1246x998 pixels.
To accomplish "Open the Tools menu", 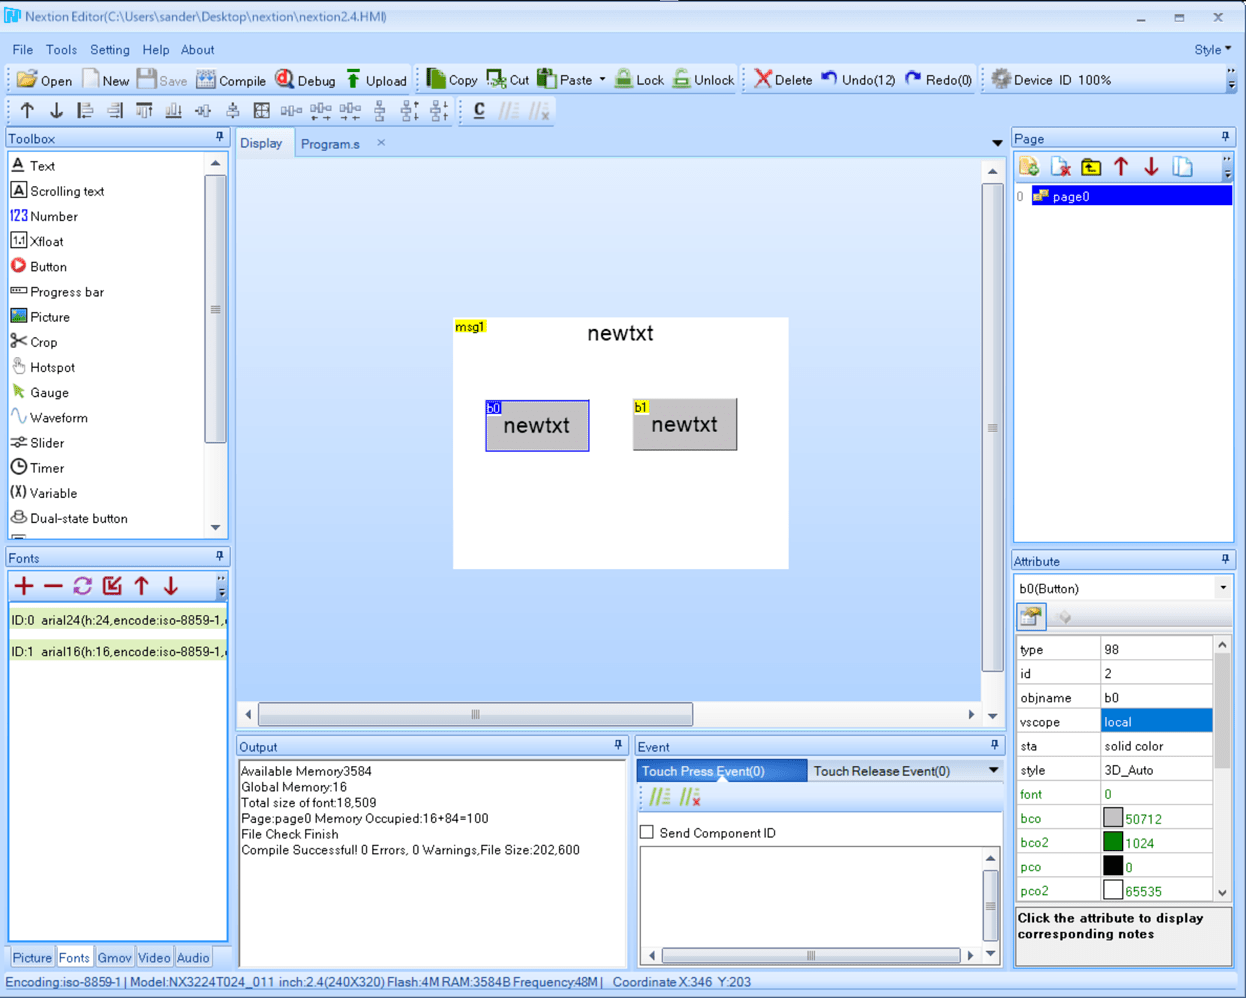I will 61,49.
